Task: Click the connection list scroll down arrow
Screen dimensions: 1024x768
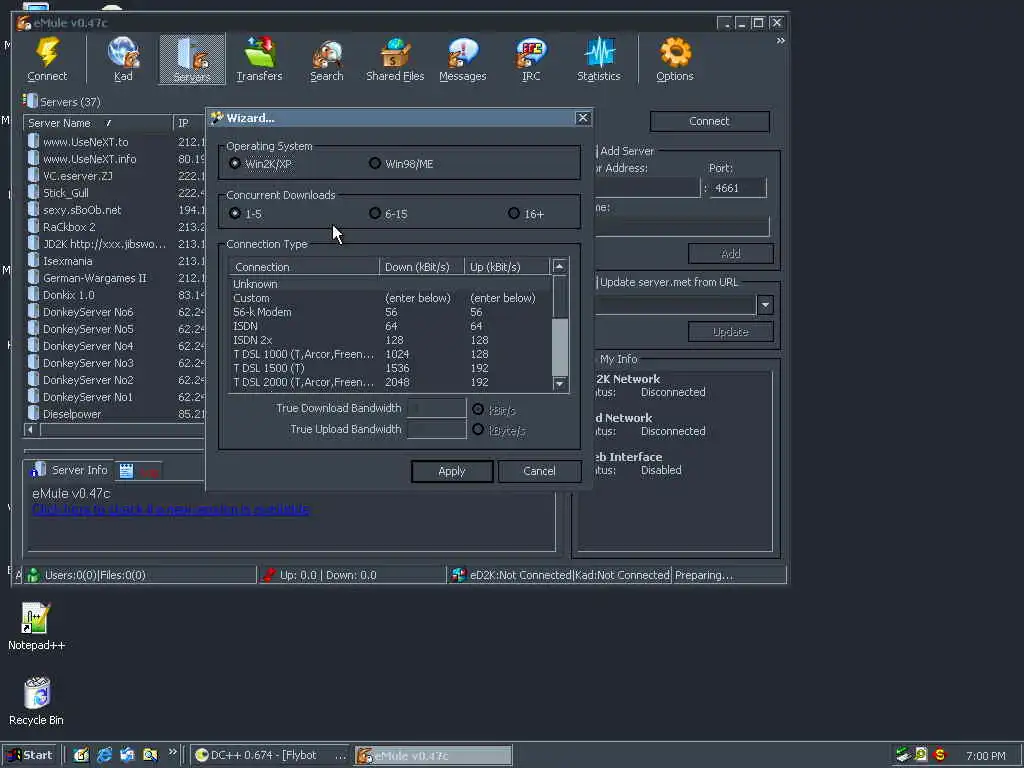Action: click(x=560, y=384)
